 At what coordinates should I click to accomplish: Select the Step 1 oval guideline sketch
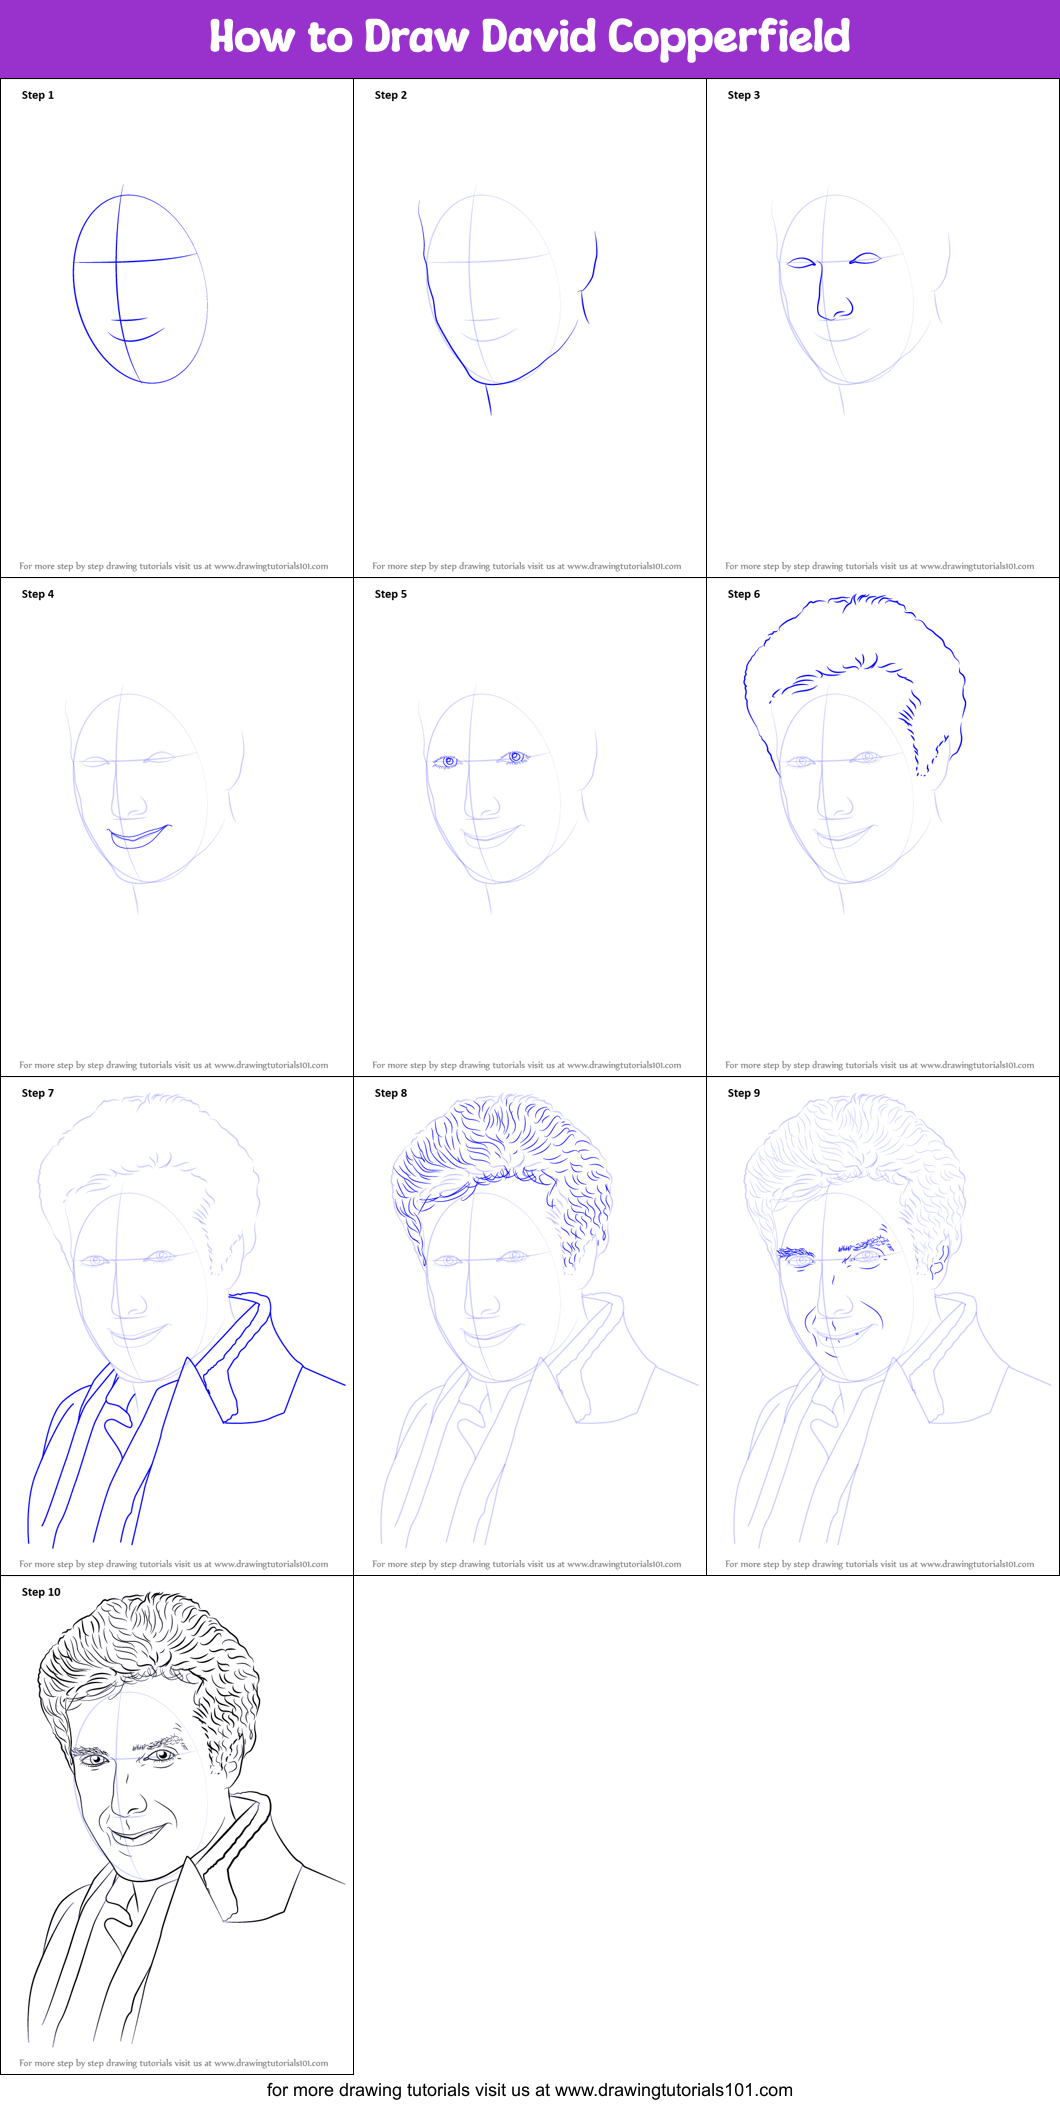[140, 290]
